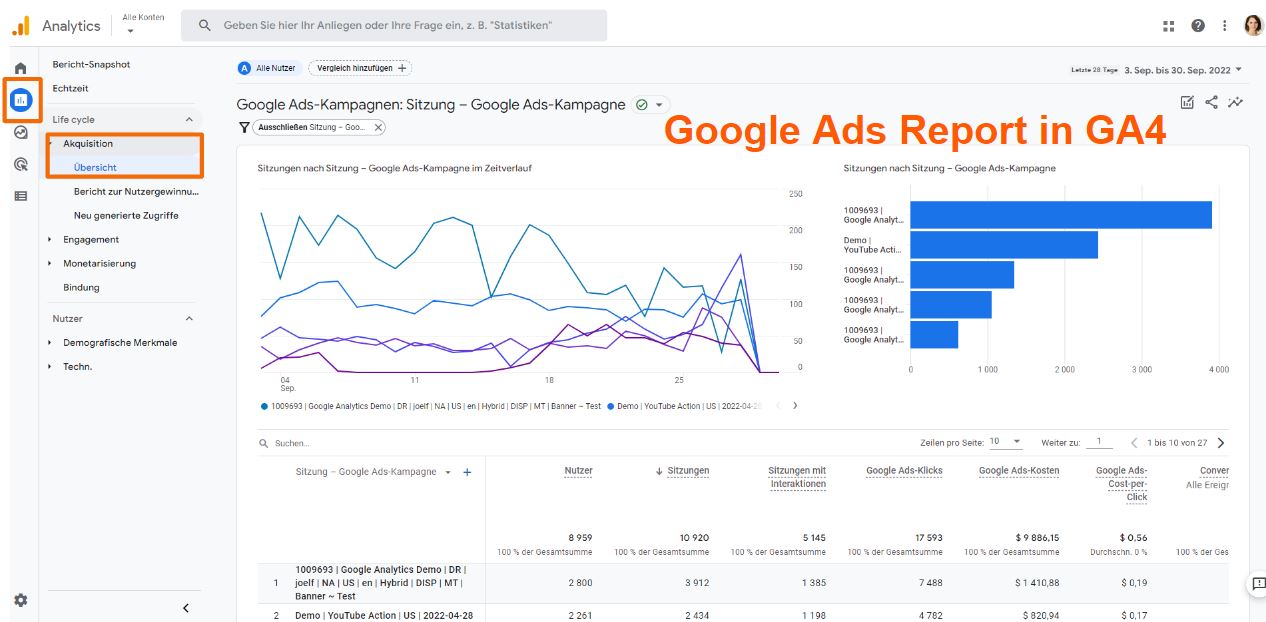Open Admin via the gear icon
Image resolution: width=1266 pixels, height=622 pixels.
(19, 600)
